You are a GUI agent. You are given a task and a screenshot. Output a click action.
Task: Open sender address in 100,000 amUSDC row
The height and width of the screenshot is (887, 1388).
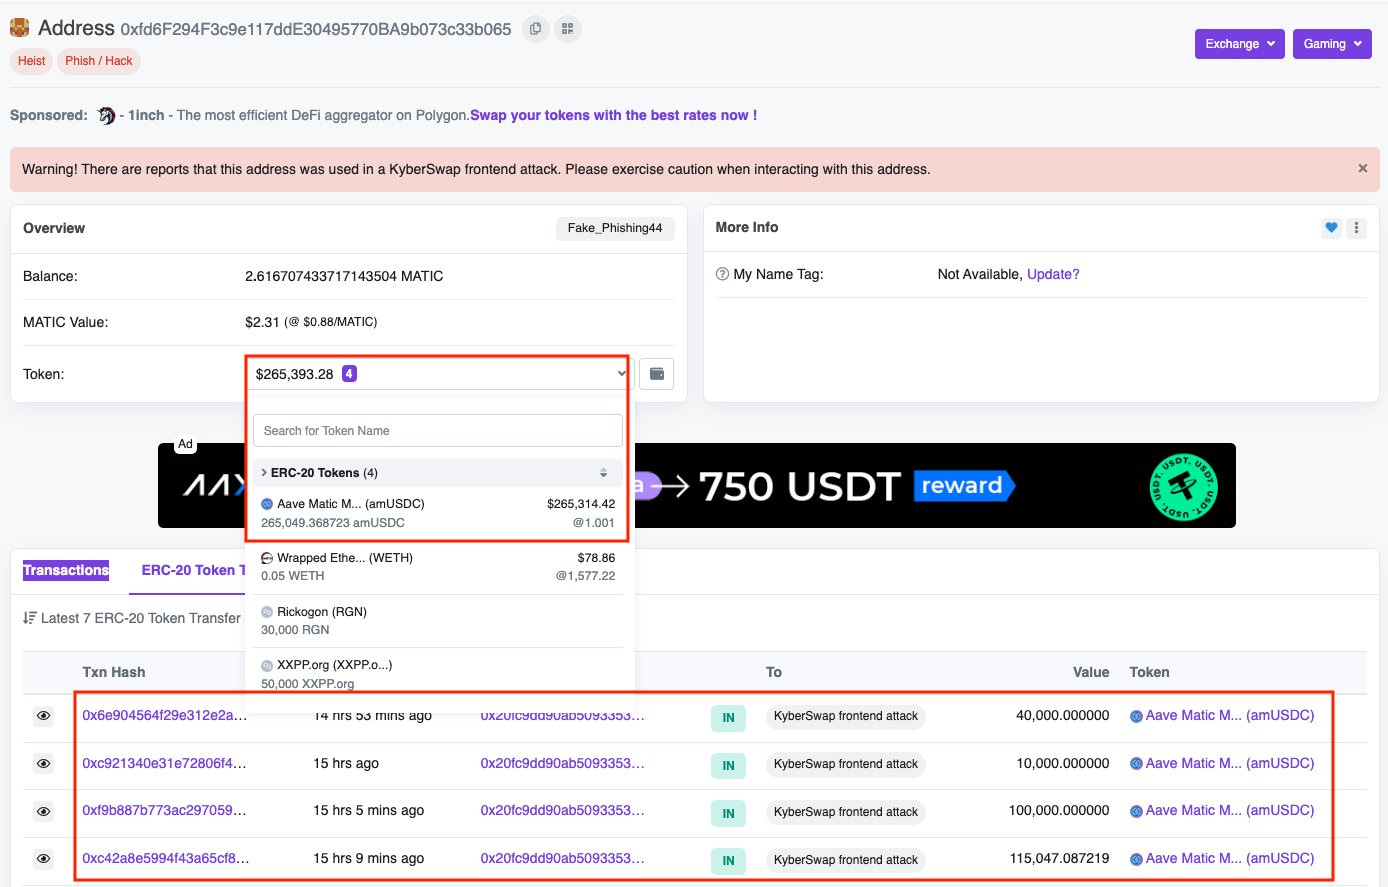[562, 810]
